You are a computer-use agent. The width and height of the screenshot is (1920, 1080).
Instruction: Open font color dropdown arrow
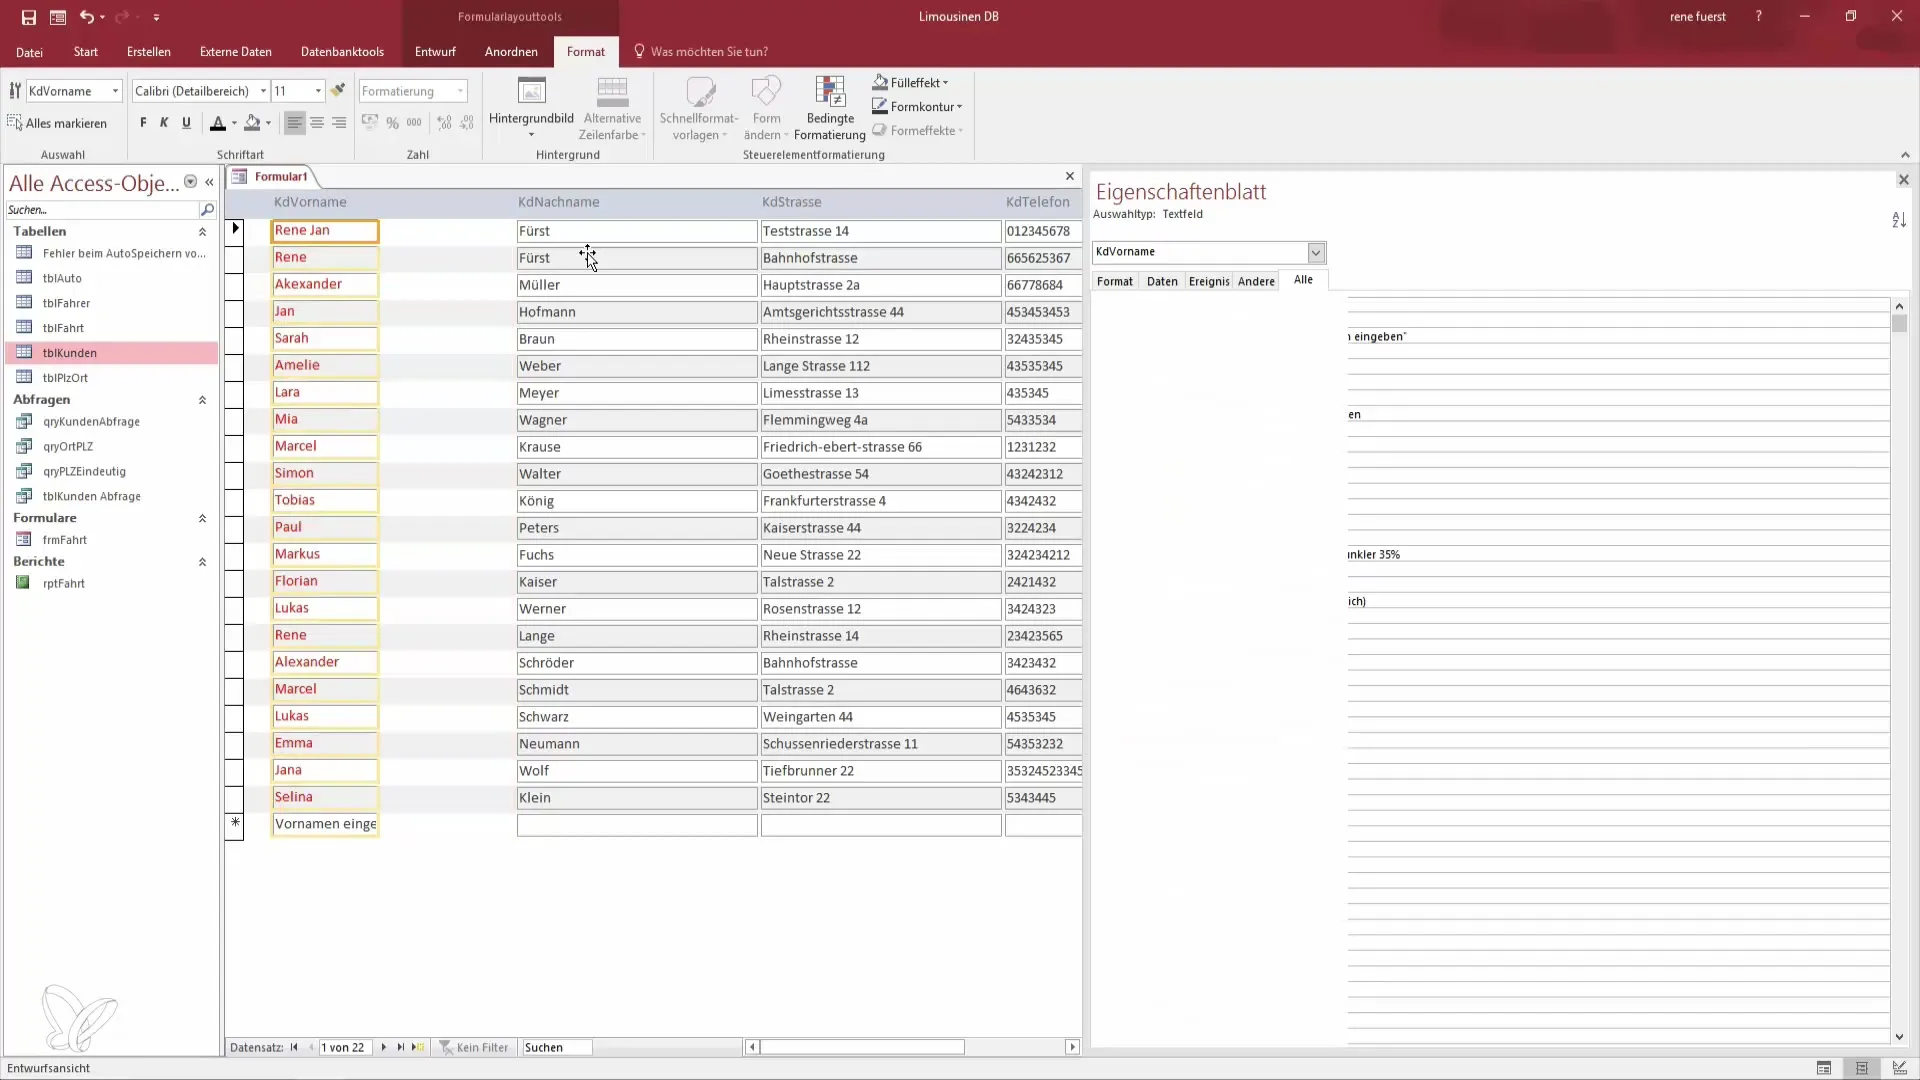[x=234, y=124]
